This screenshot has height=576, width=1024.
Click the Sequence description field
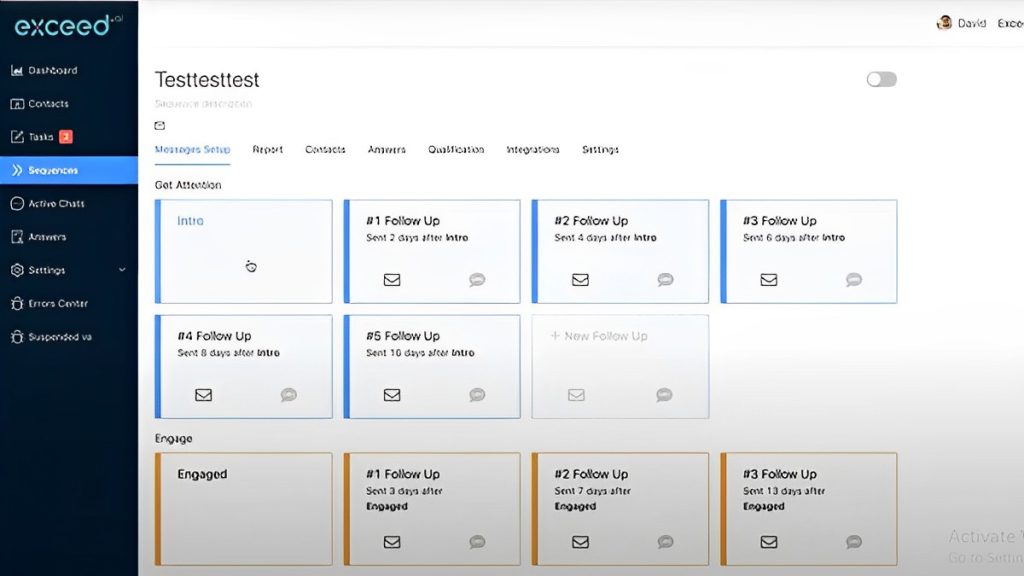click(x=204, y=104)
